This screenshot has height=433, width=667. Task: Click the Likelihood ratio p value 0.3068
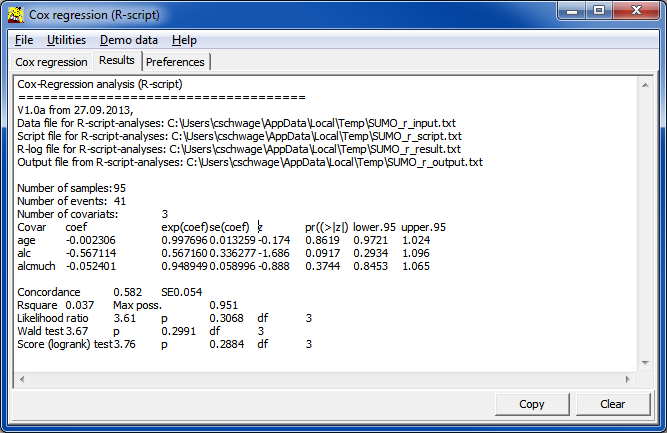click(226, 318)
